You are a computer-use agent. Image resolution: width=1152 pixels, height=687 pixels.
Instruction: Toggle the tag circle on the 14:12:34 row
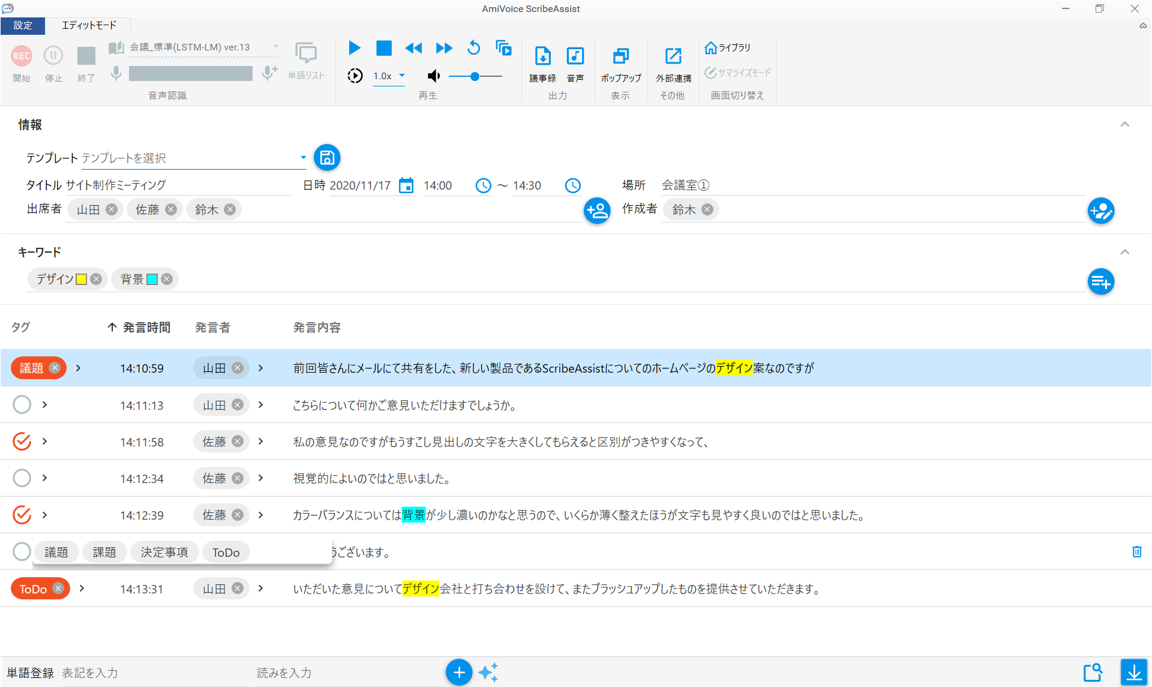point(22,478)
